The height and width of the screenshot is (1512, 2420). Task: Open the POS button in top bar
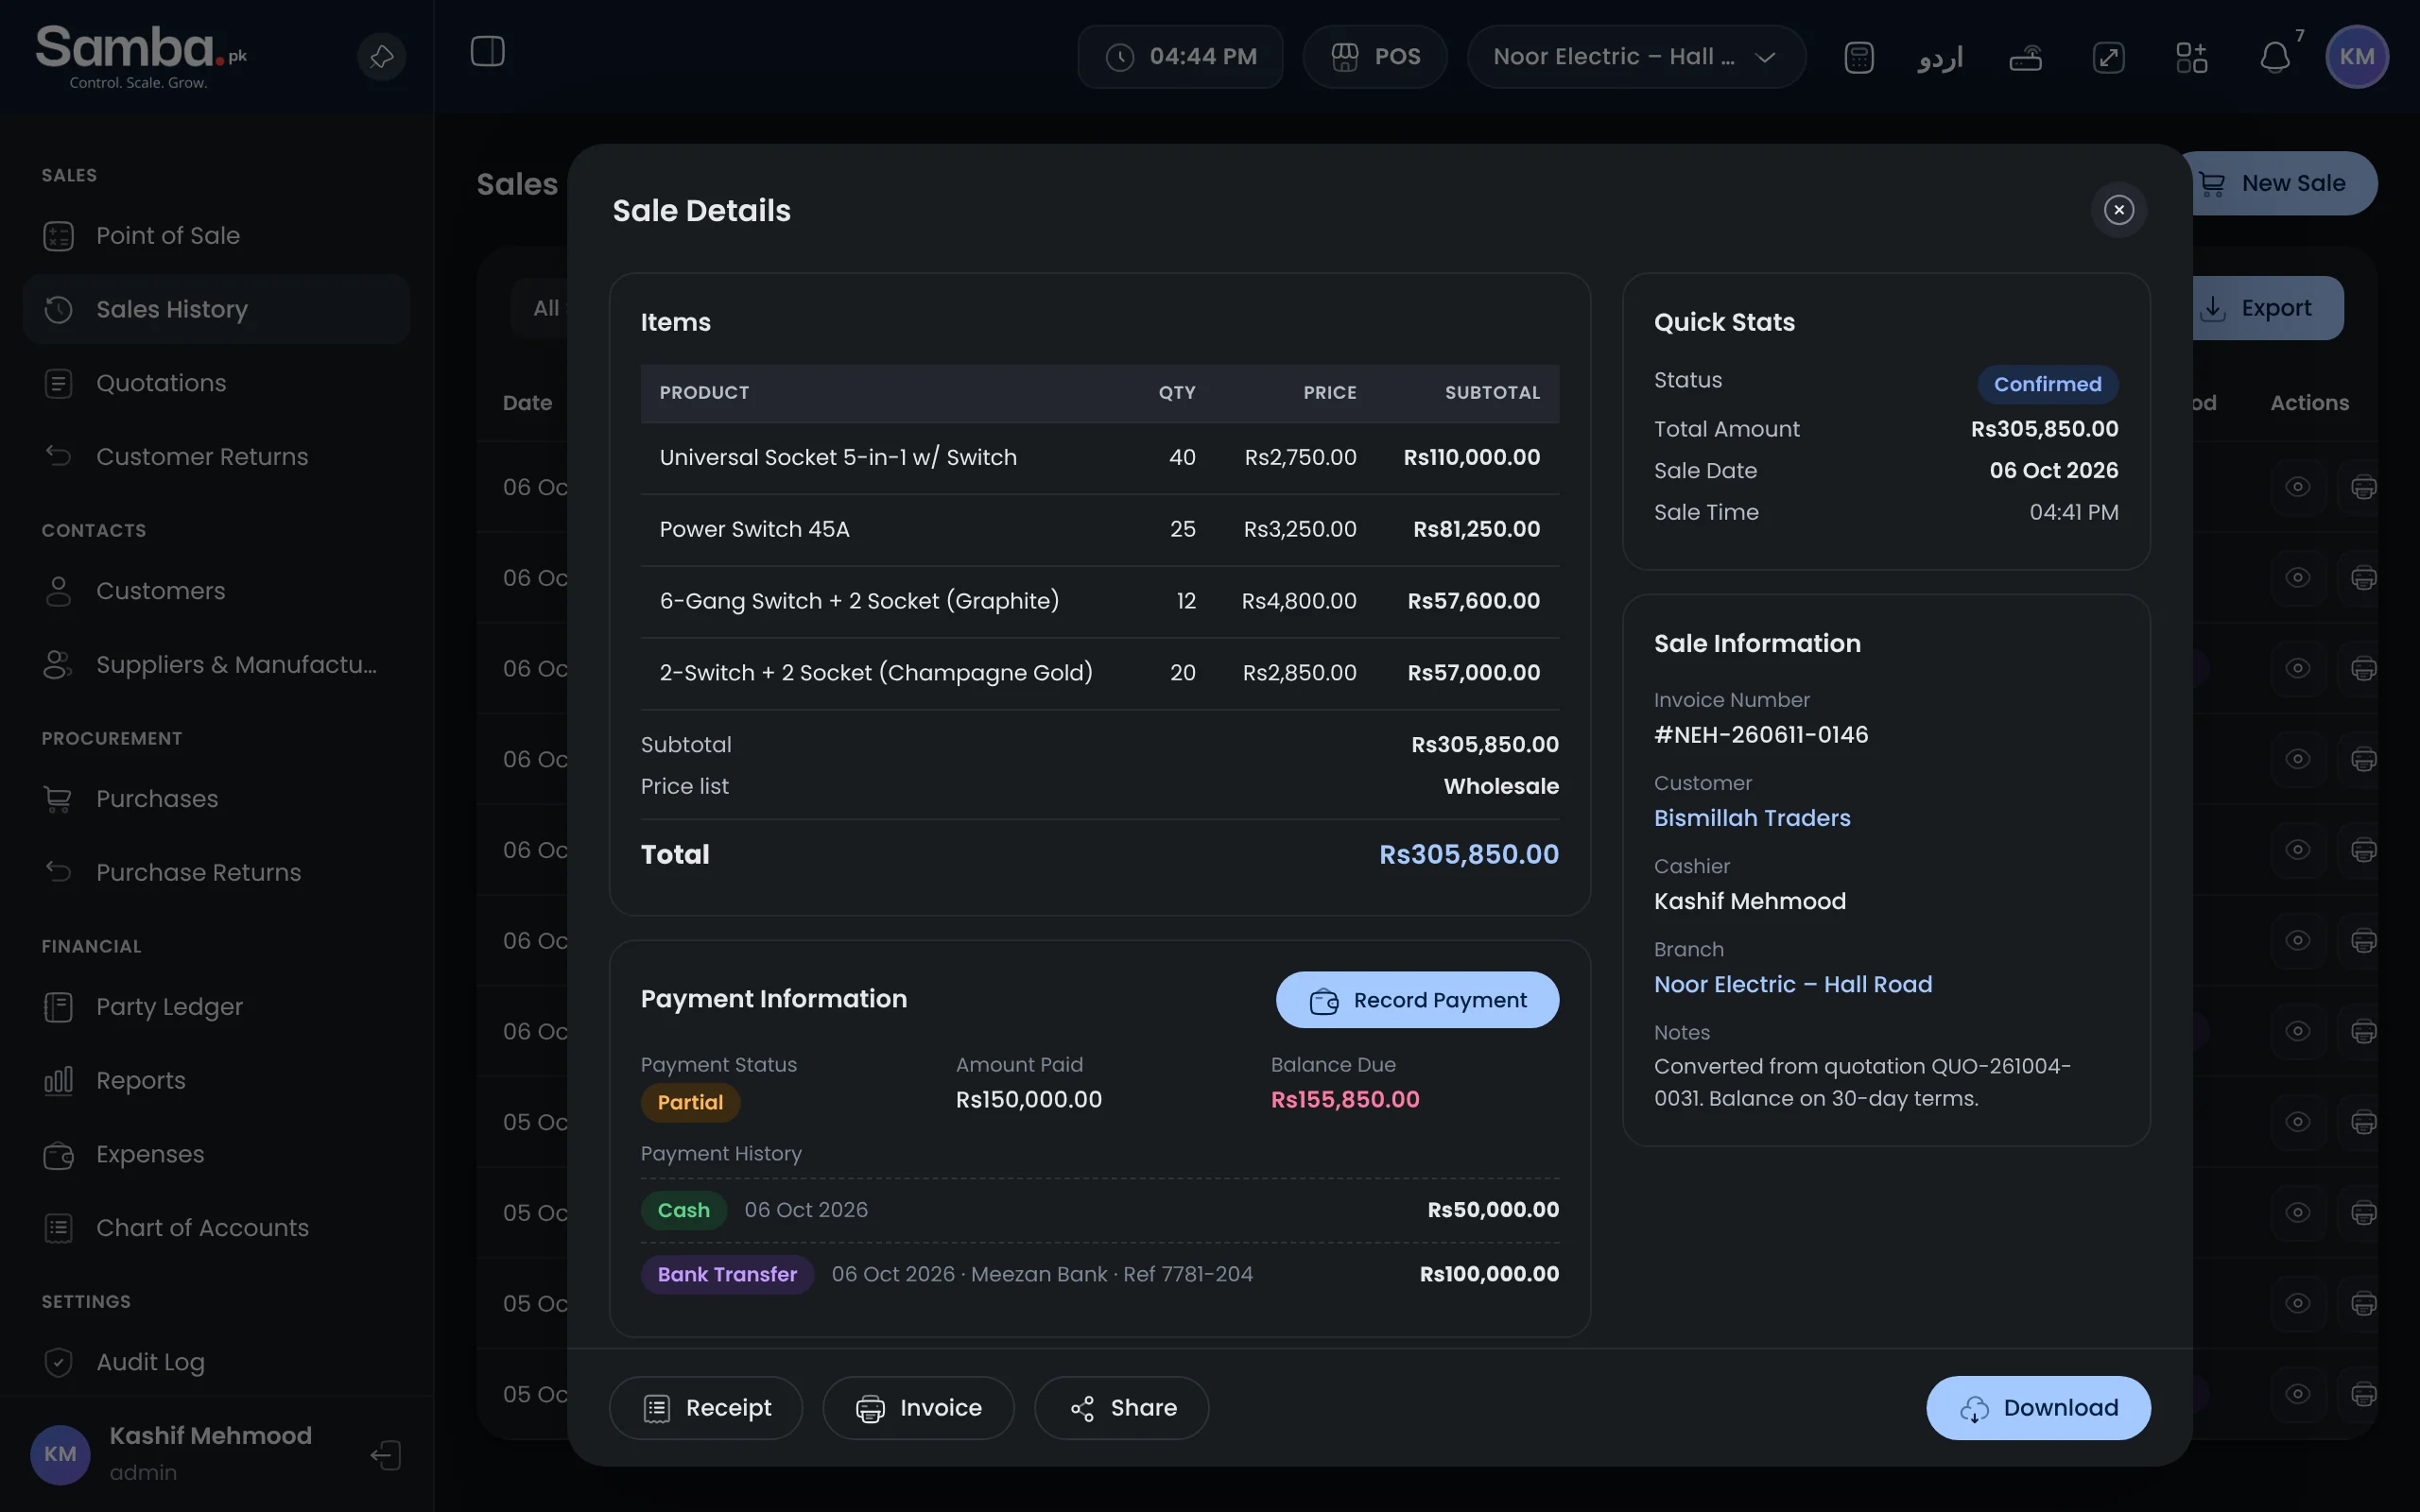pos(1375,57)
